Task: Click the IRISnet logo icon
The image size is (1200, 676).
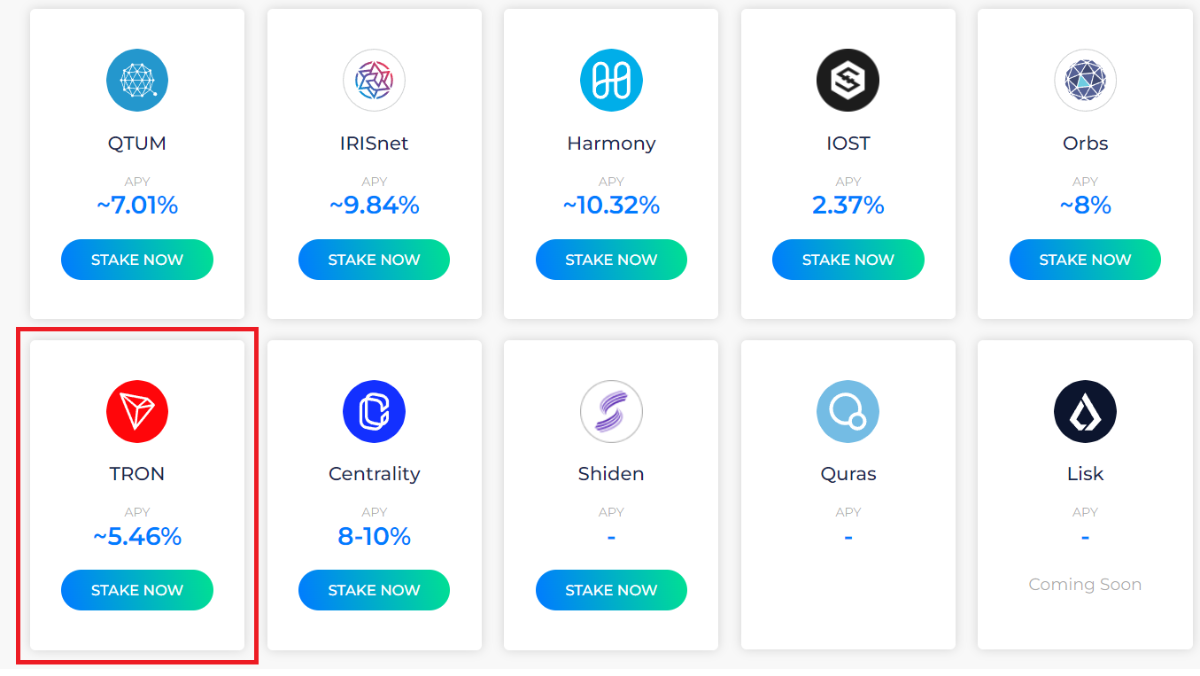Action: 374,80
